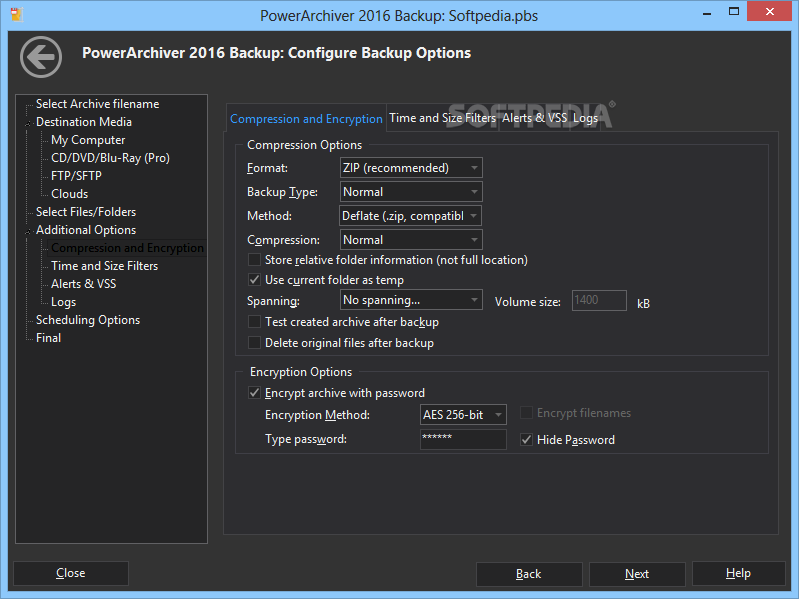Click the Volume size field
Viewport: 799px width, 599px height.
599,300
